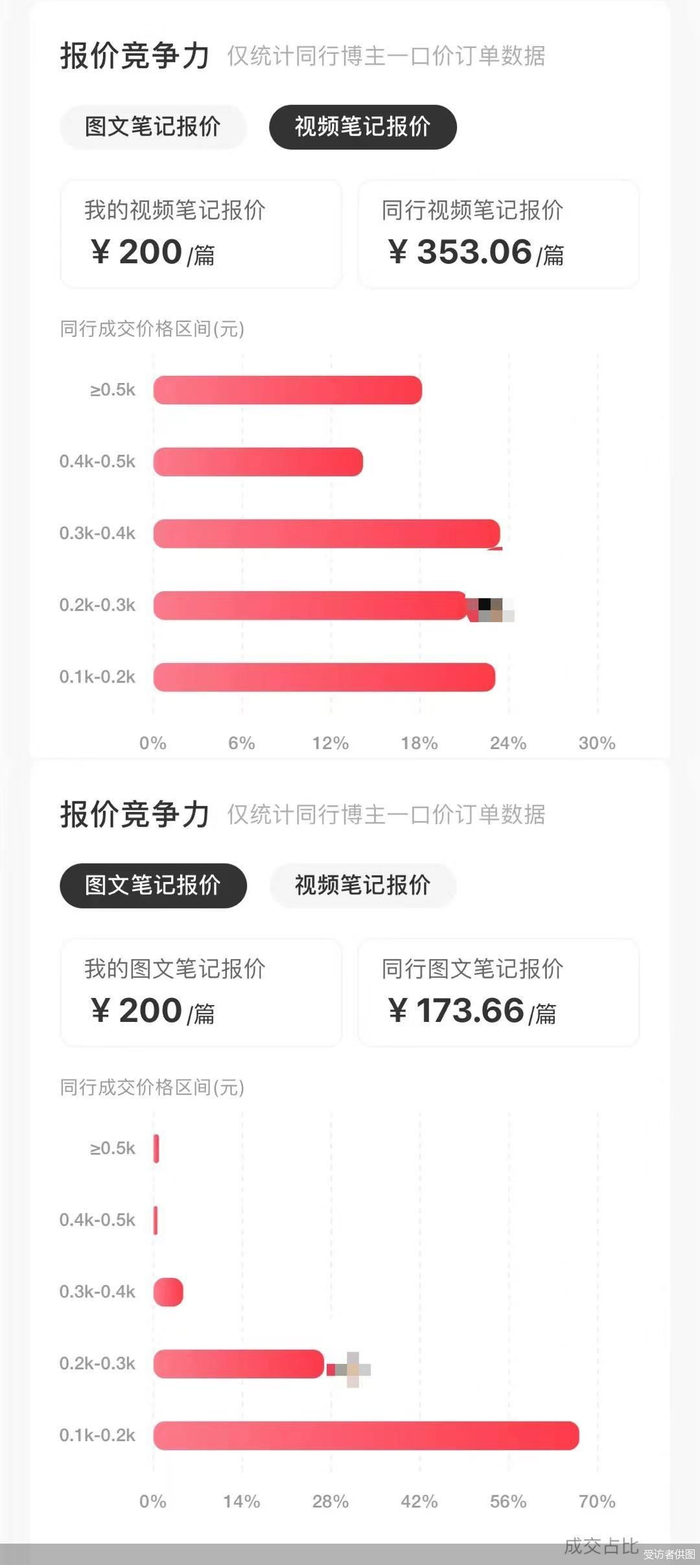This screenshot has height=1565, width=700.
Task: Select the dark highlighted 视频笔记报价 tab
Action: coord(362,127)
